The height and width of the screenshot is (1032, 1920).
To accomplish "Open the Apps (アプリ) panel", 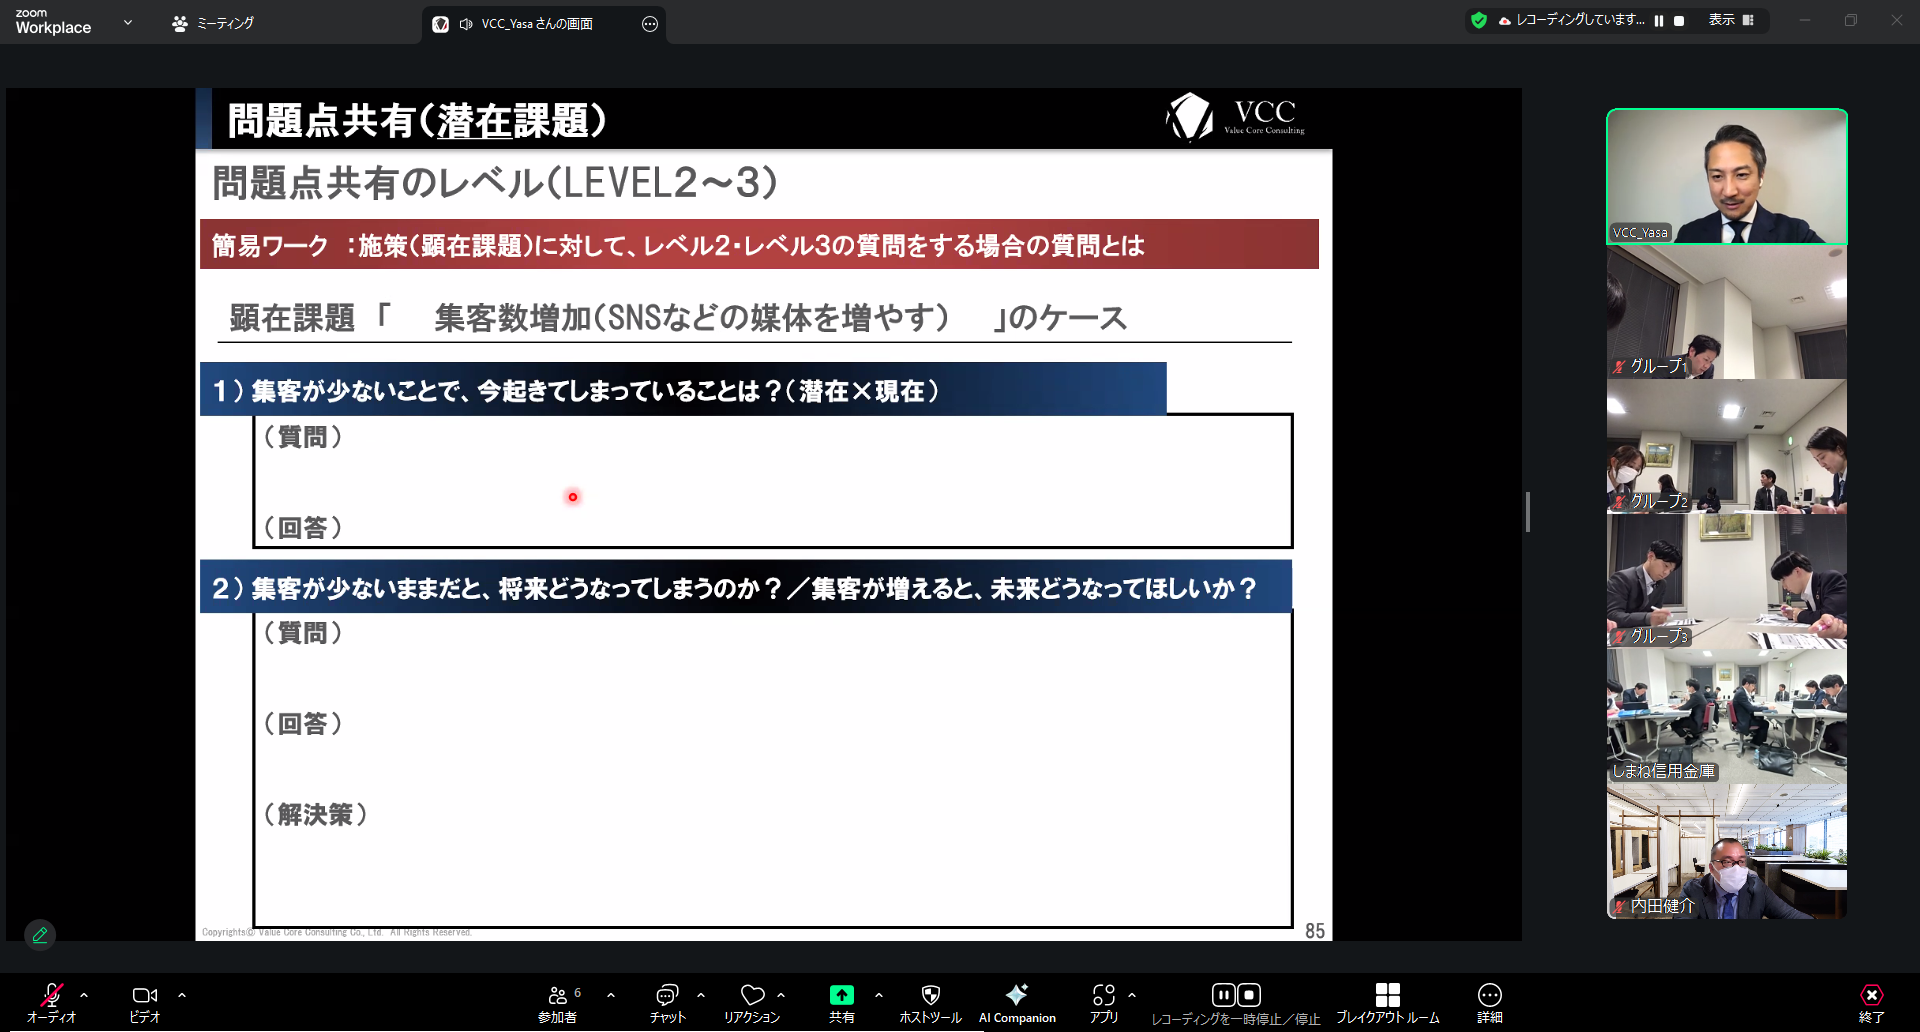I will (1103, 1003).
